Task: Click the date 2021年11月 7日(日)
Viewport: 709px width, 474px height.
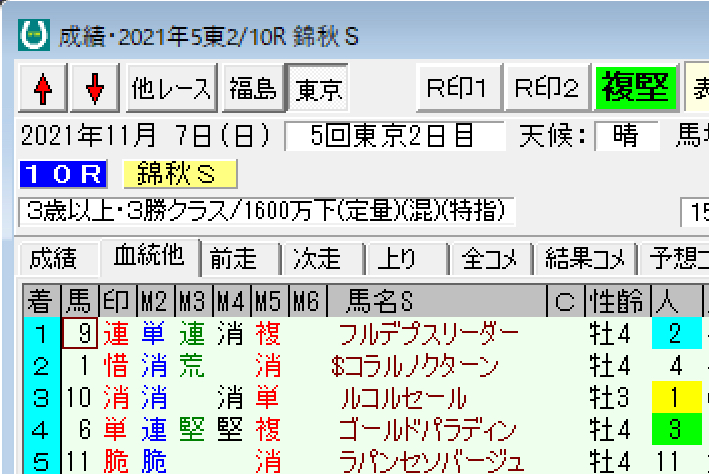Action: (146, 136)
